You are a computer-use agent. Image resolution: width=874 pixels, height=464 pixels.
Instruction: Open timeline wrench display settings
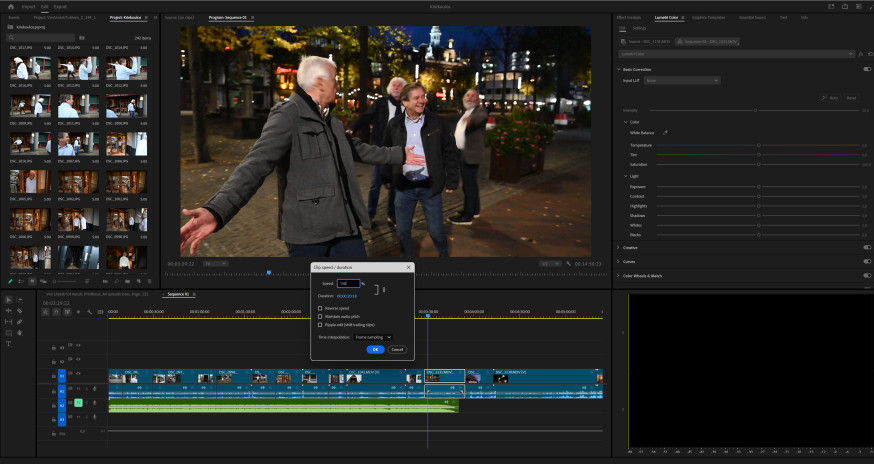pos(89,312)
